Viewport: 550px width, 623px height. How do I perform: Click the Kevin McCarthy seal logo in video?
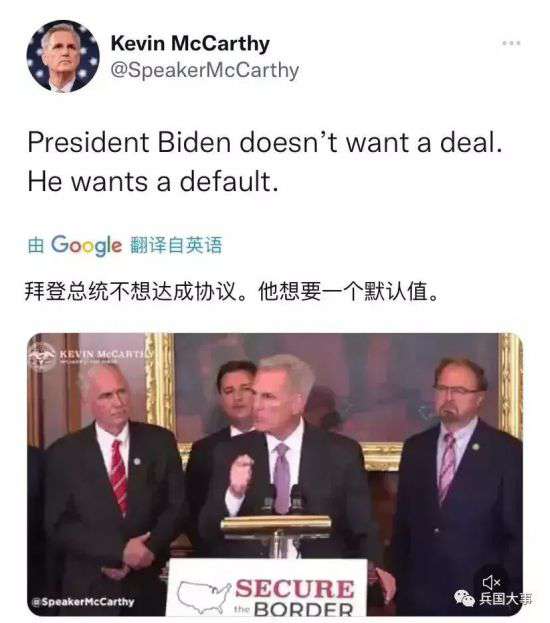click(42, 356)
